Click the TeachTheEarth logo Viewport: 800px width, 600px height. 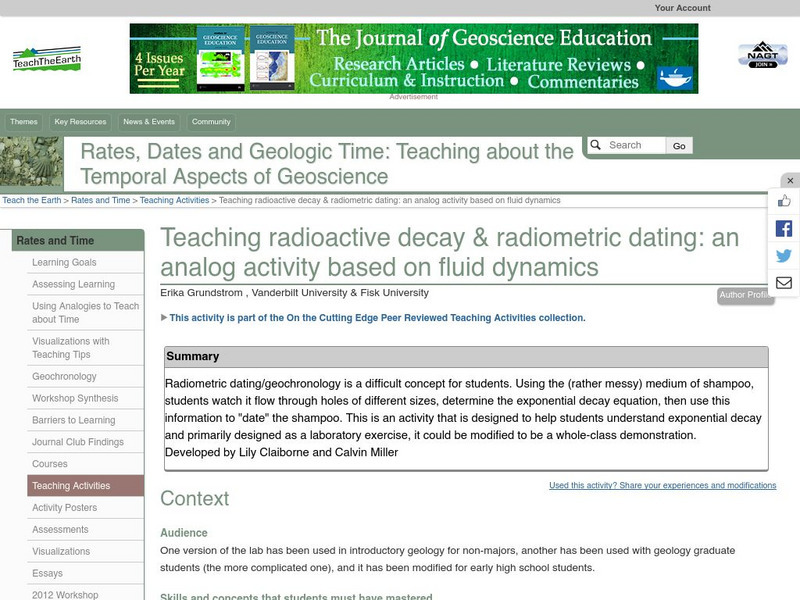coord(47,59)
